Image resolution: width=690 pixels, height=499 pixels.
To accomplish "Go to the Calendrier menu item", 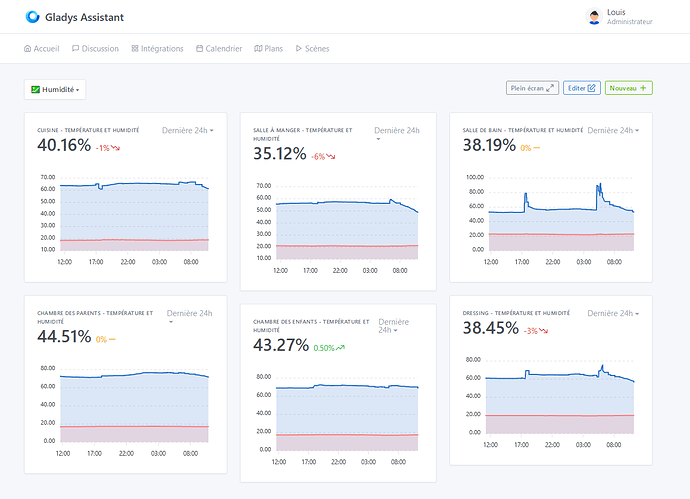I will coord(219,48).
